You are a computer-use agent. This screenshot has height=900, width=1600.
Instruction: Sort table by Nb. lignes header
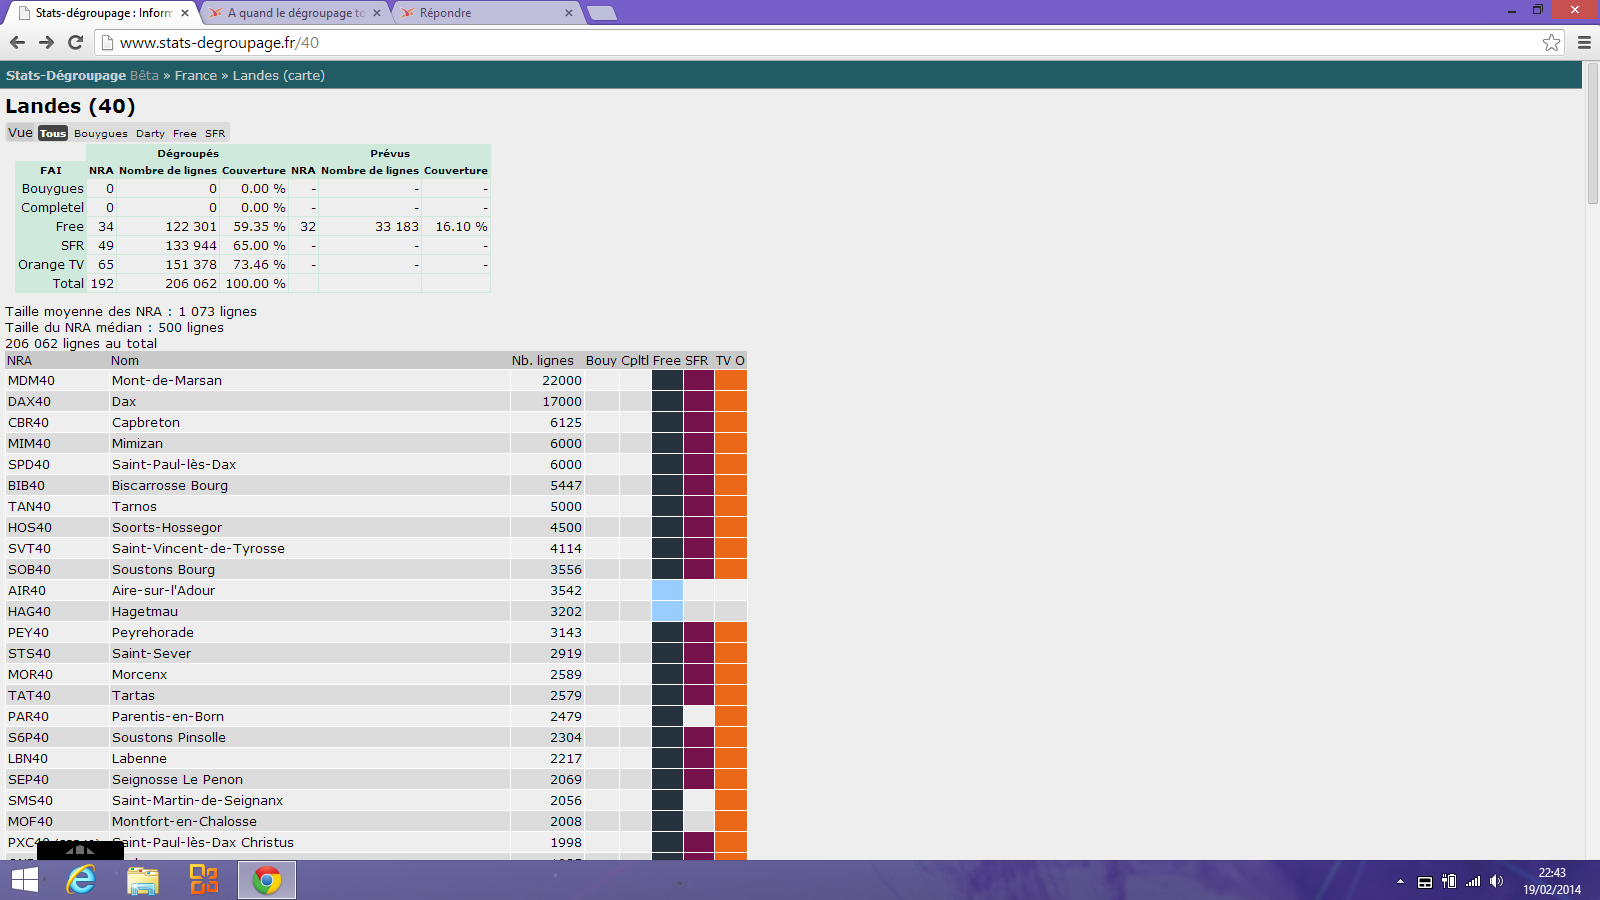(543, 360)
